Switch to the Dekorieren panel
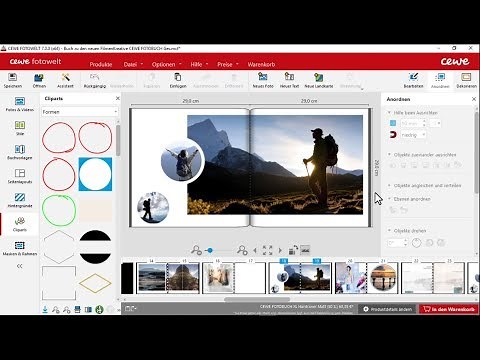 click(x=466, y=80)
